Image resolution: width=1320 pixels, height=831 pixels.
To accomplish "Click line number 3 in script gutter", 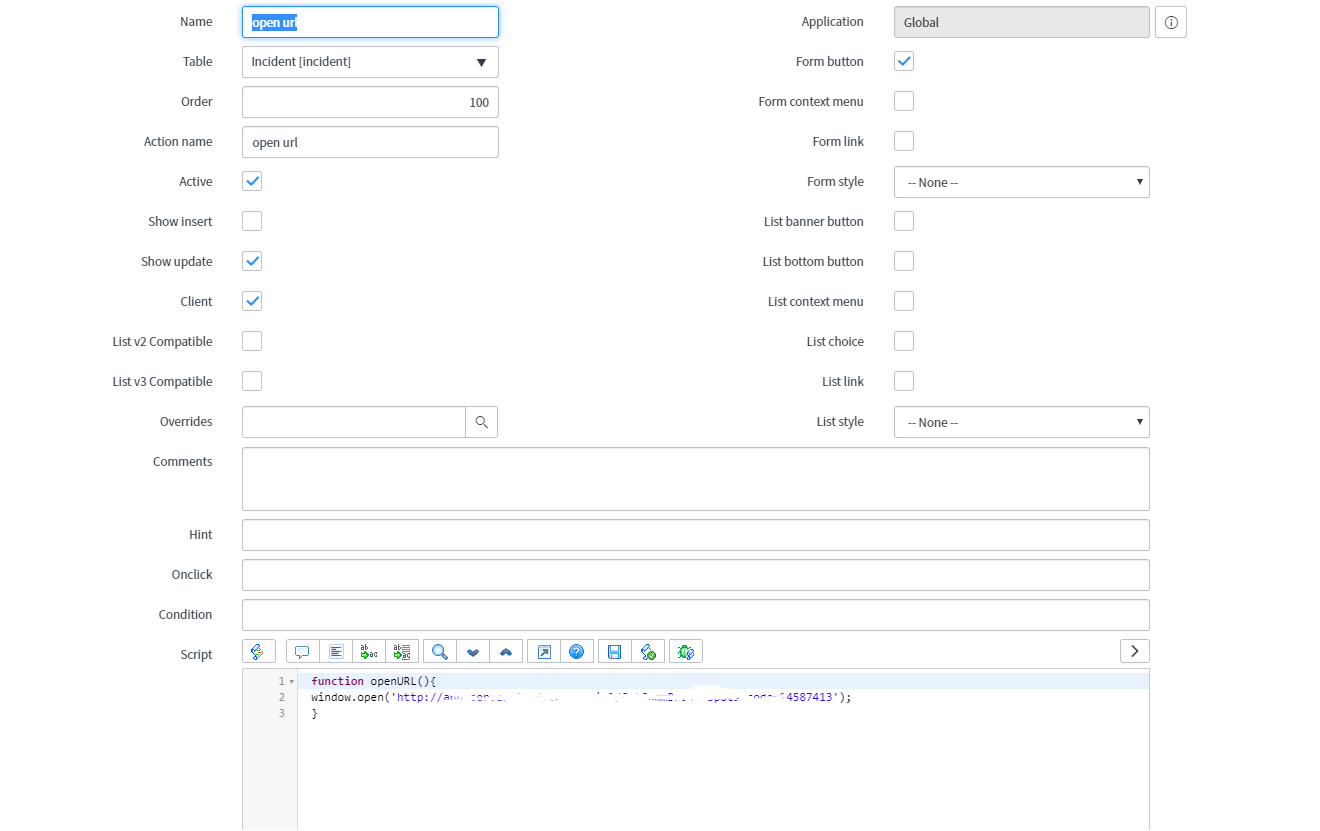I will [x=282, y=713].
